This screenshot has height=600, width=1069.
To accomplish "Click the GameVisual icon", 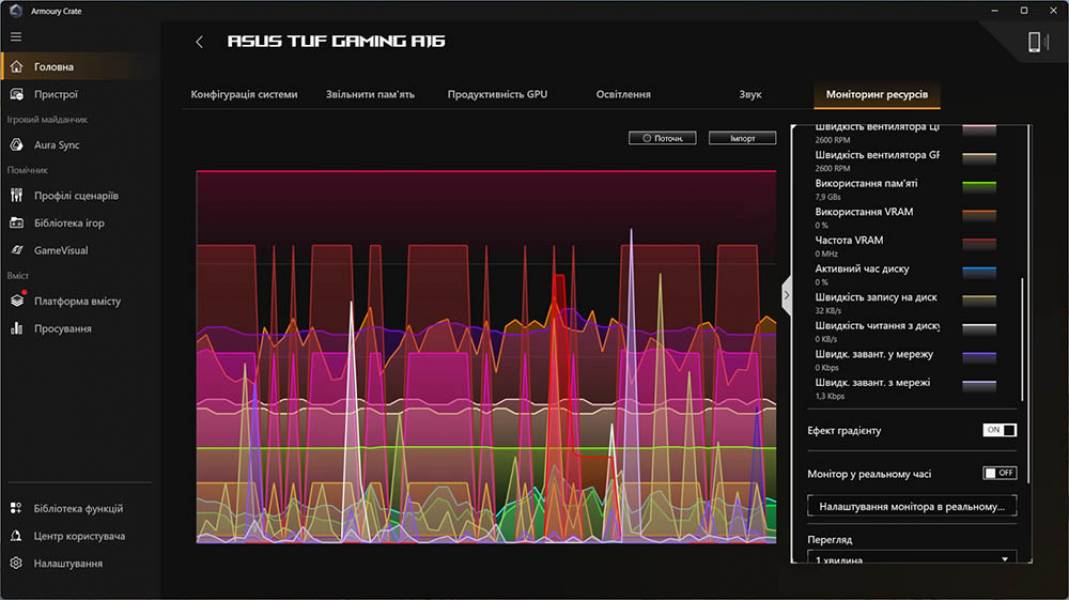I will pos(17,250).
